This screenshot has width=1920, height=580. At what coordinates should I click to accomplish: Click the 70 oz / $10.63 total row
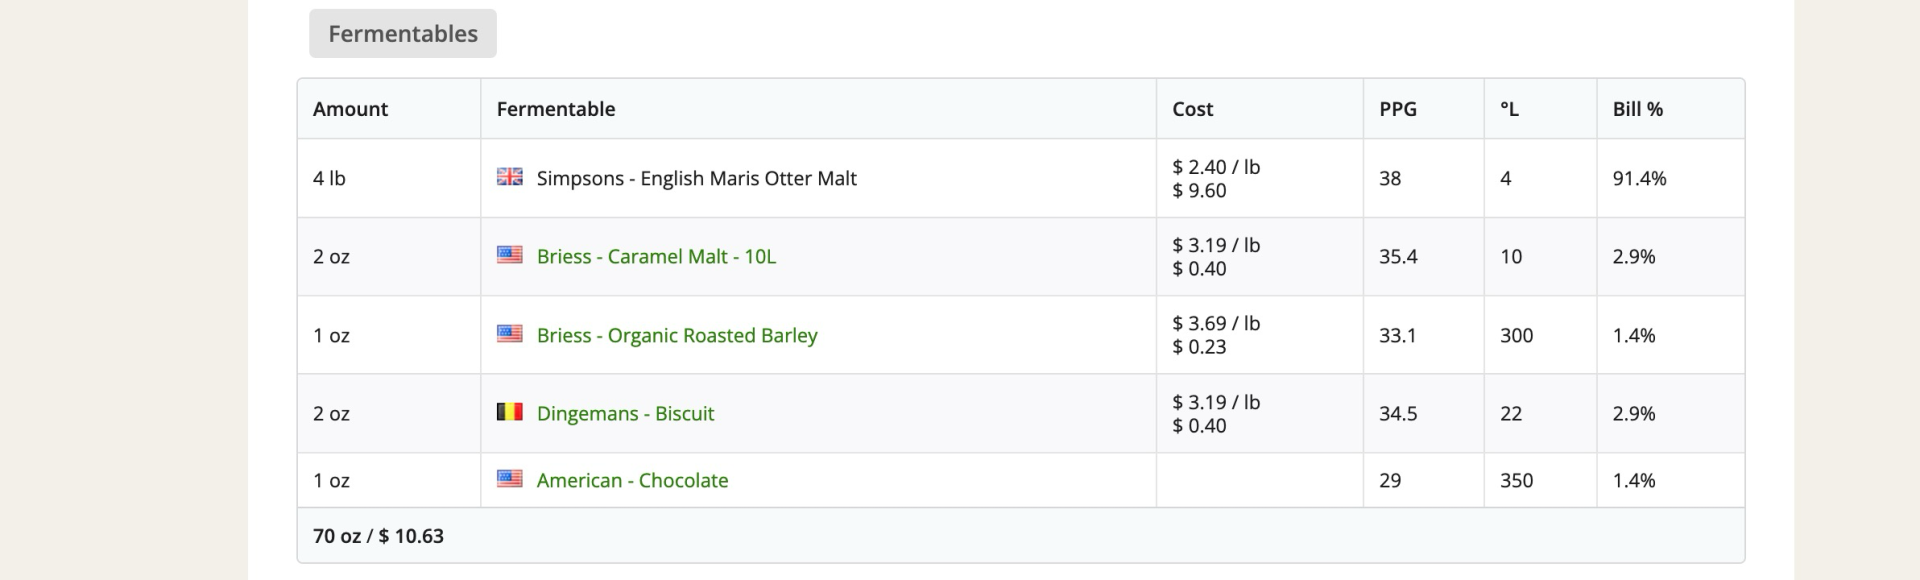tap(378, 536)
